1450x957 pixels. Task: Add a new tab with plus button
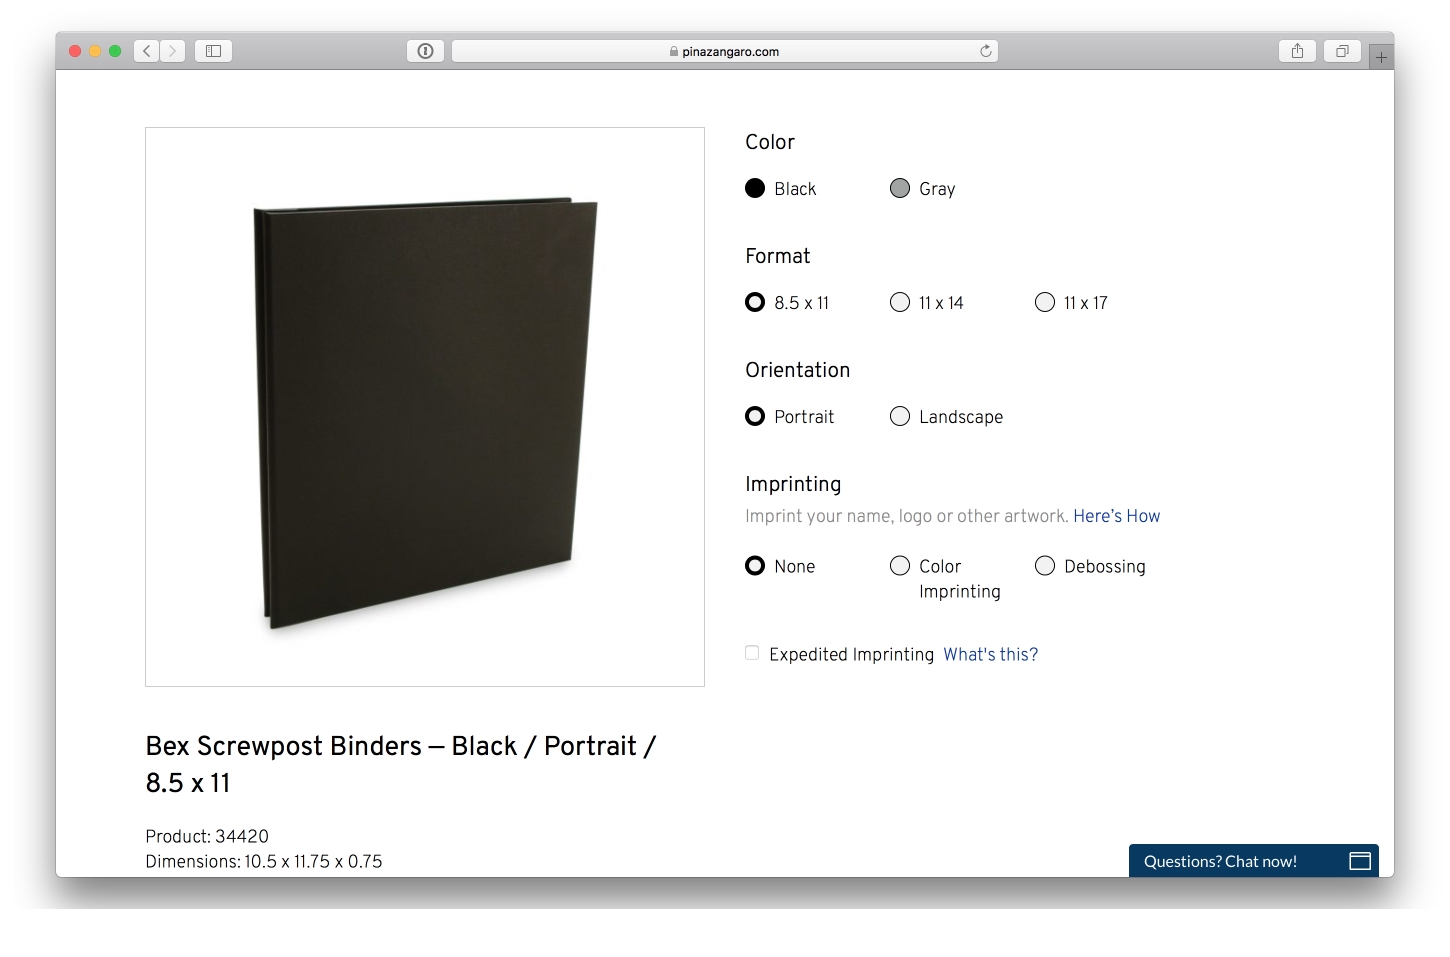(1381, 57)
